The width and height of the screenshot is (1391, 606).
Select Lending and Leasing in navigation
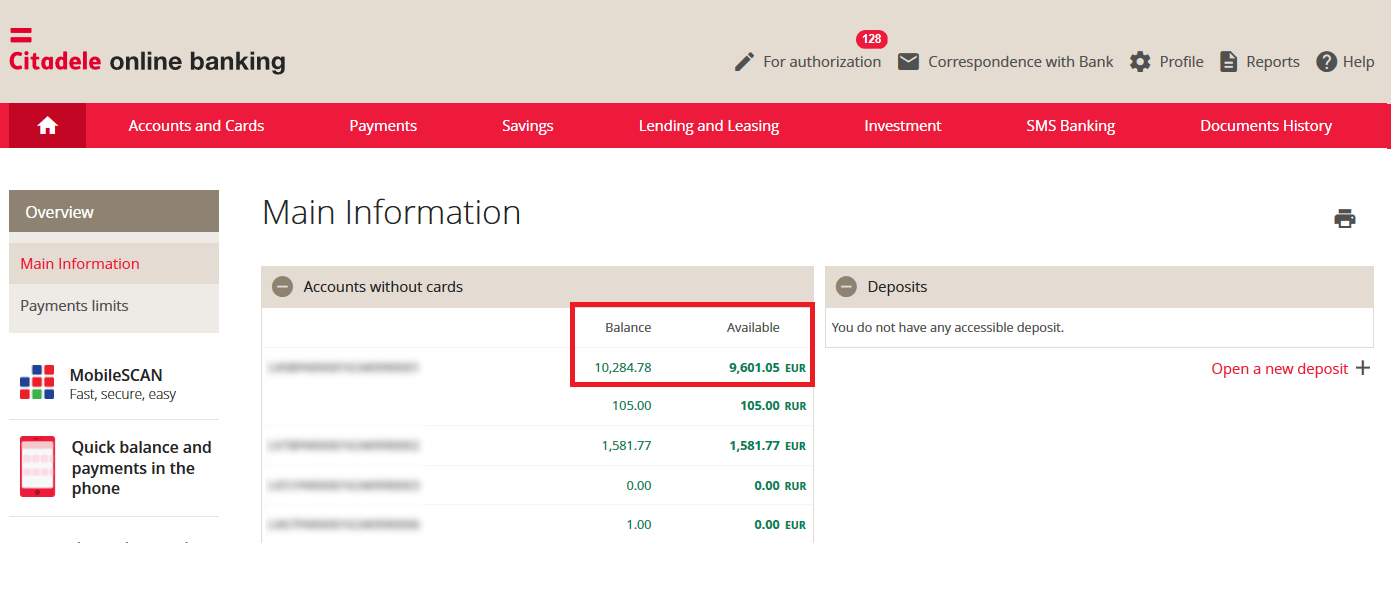[708, 125]
